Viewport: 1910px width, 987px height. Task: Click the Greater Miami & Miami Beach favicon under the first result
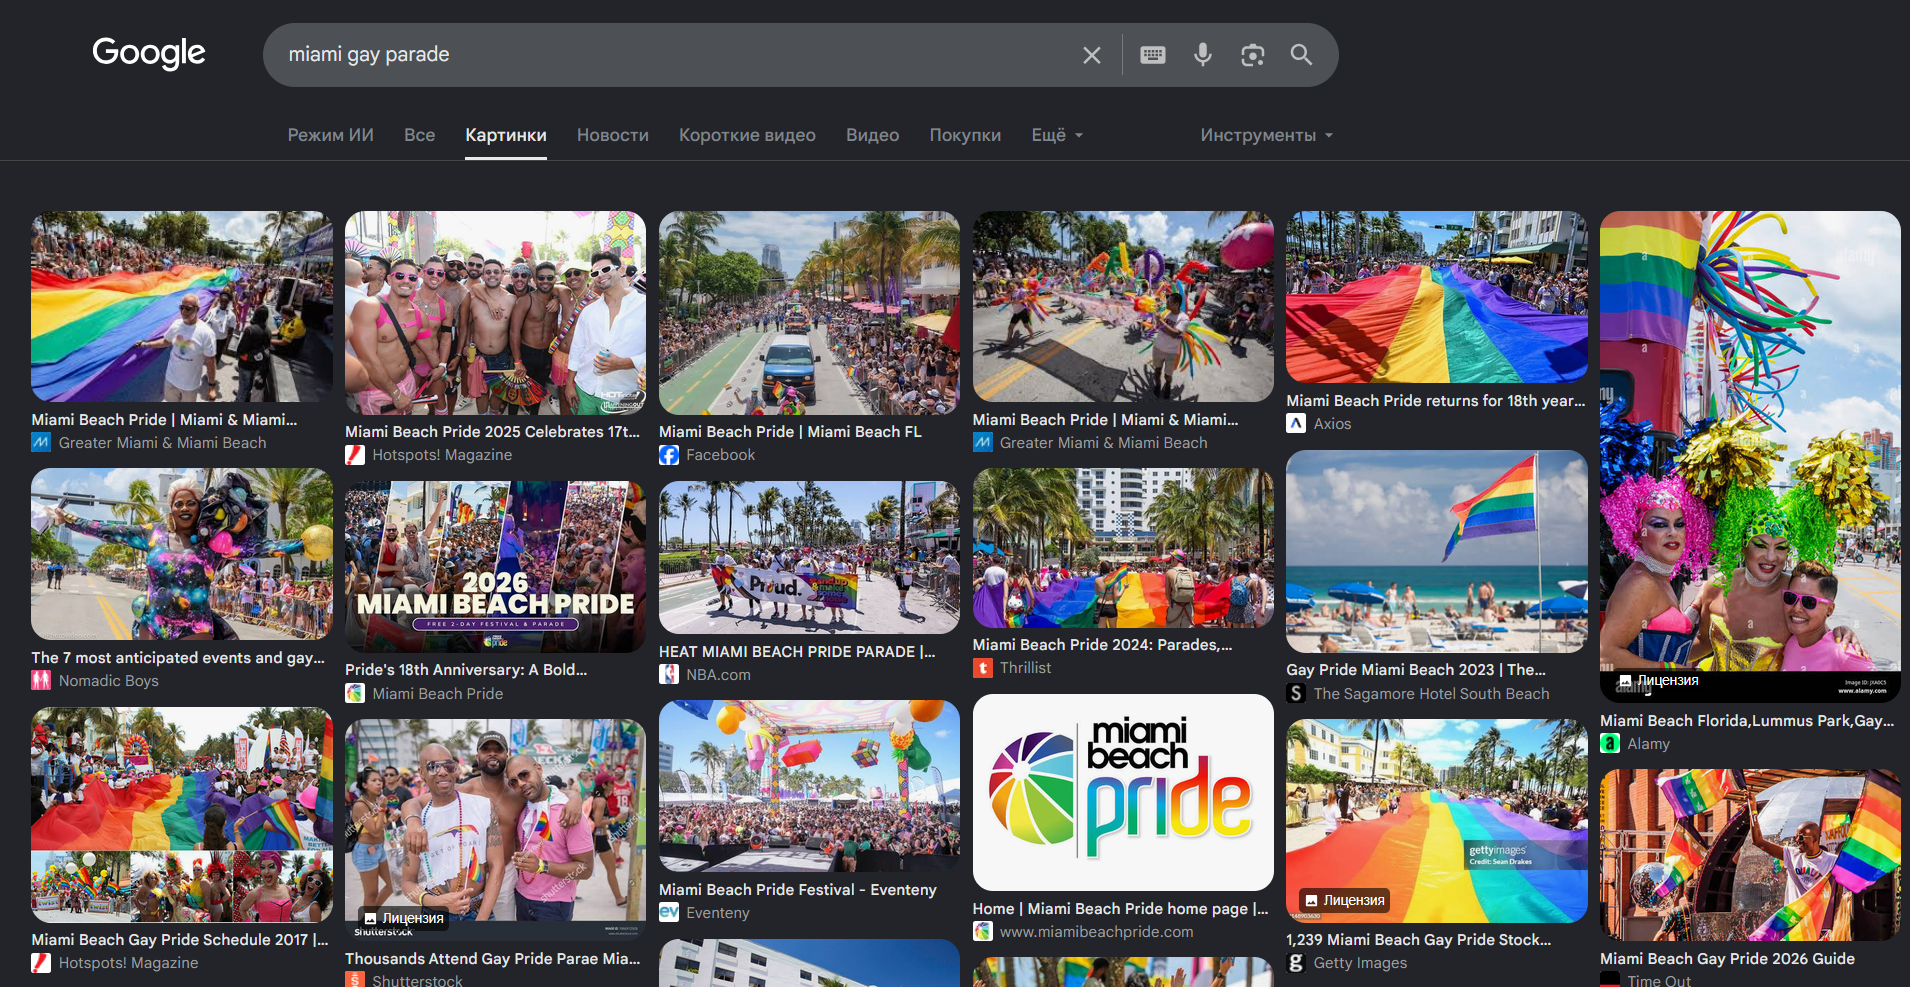(41, 442)
